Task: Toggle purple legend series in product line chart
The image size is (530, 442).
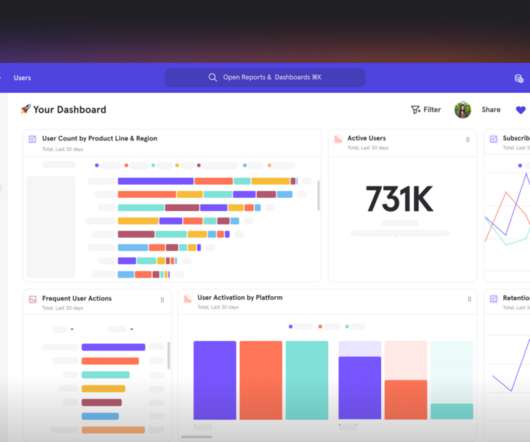Action: pos(97,165)
